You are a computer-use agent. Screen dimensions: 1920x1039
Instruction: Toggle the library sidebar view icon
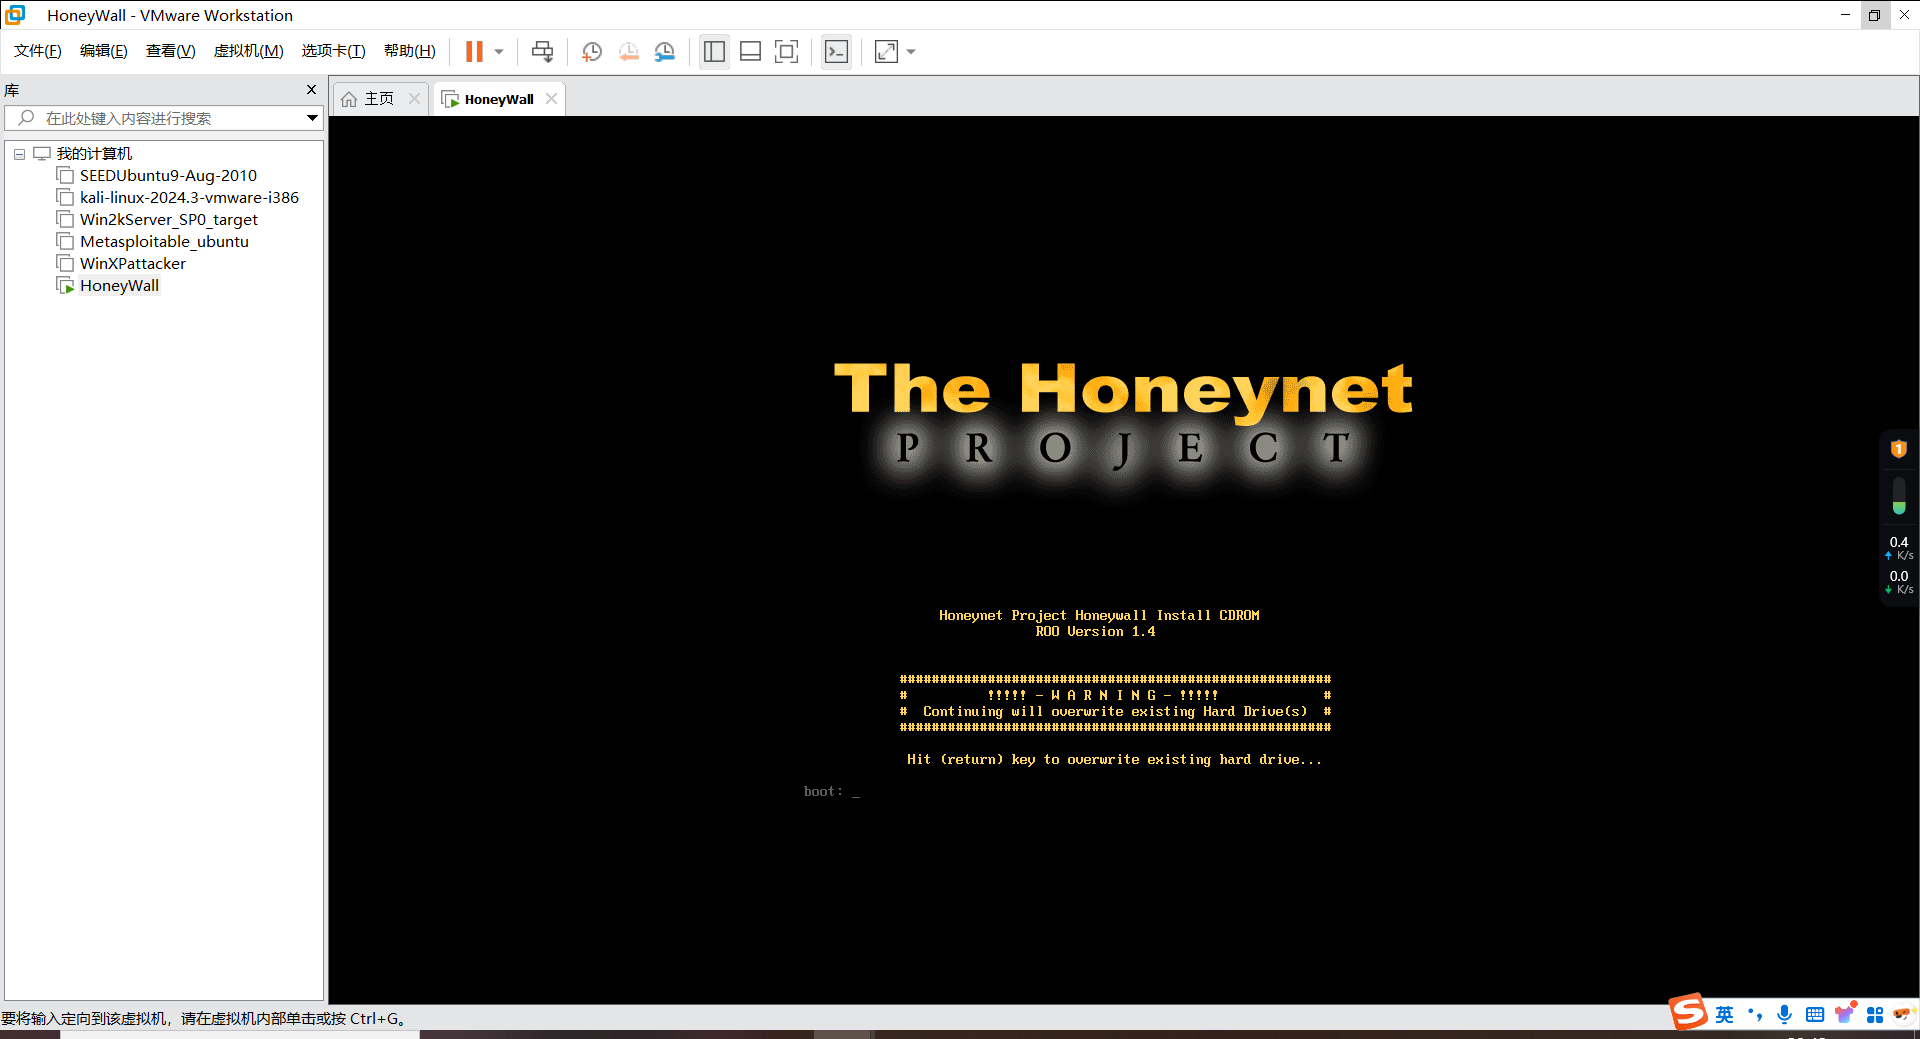[714, 51]
